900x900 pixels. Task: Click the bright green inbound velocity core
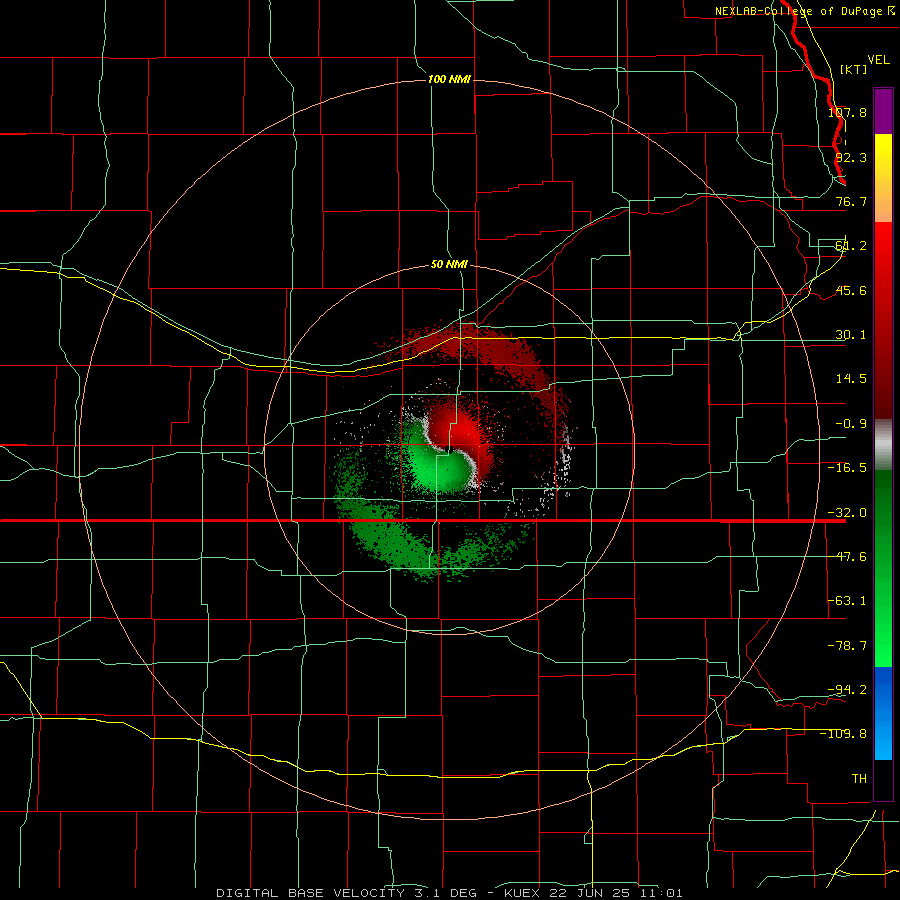443,466
